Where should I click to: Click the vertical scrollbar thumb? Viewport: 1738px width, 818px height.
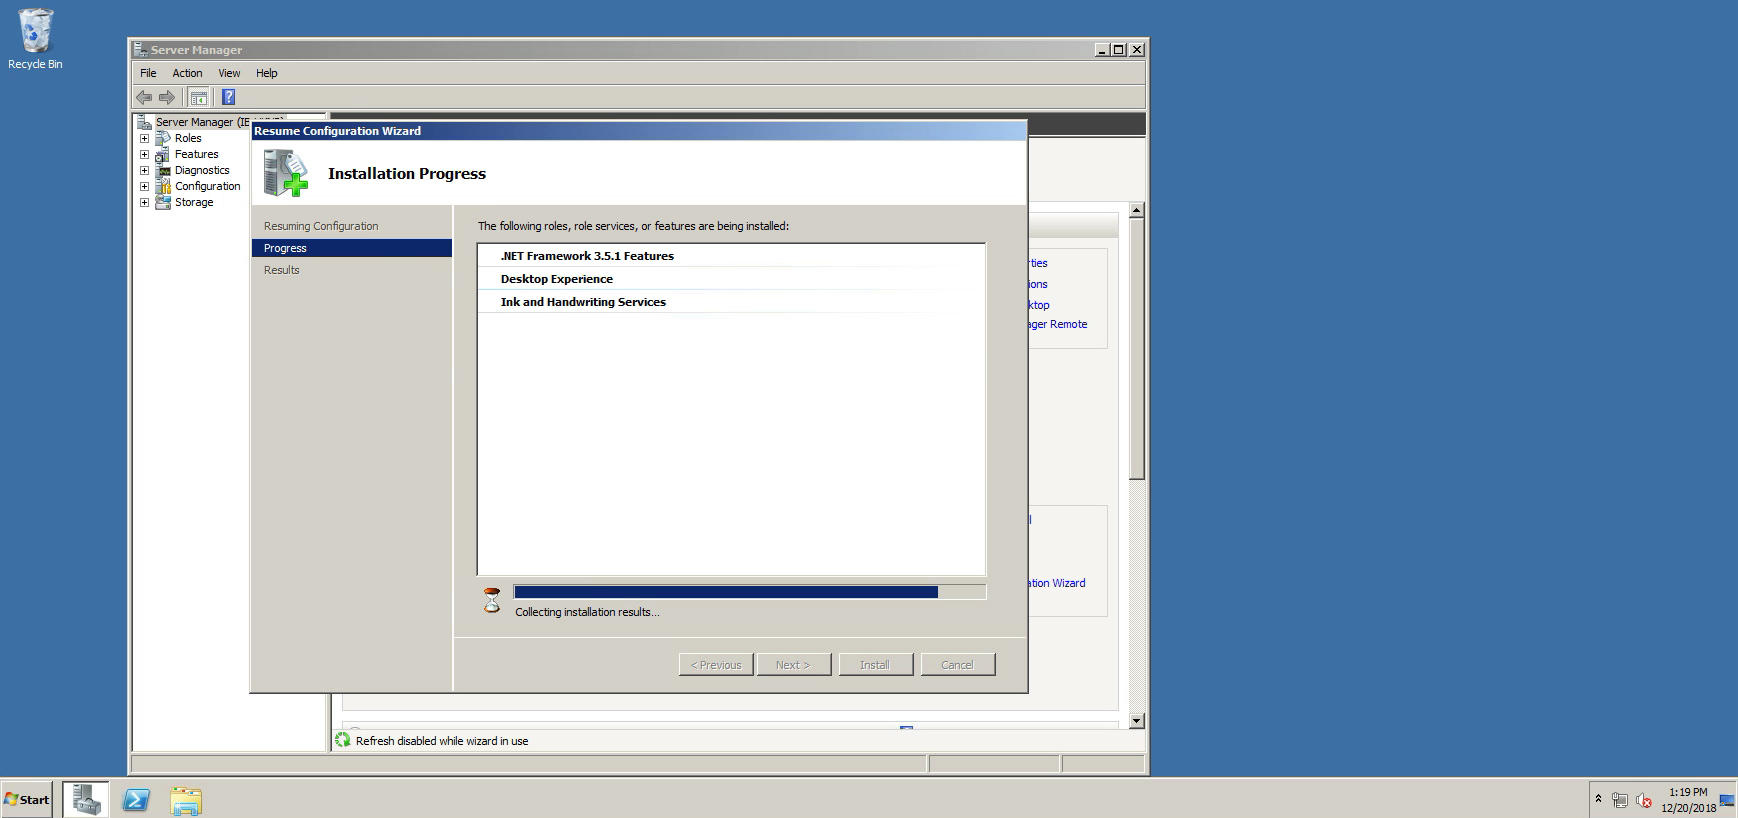pos(1136,349)
